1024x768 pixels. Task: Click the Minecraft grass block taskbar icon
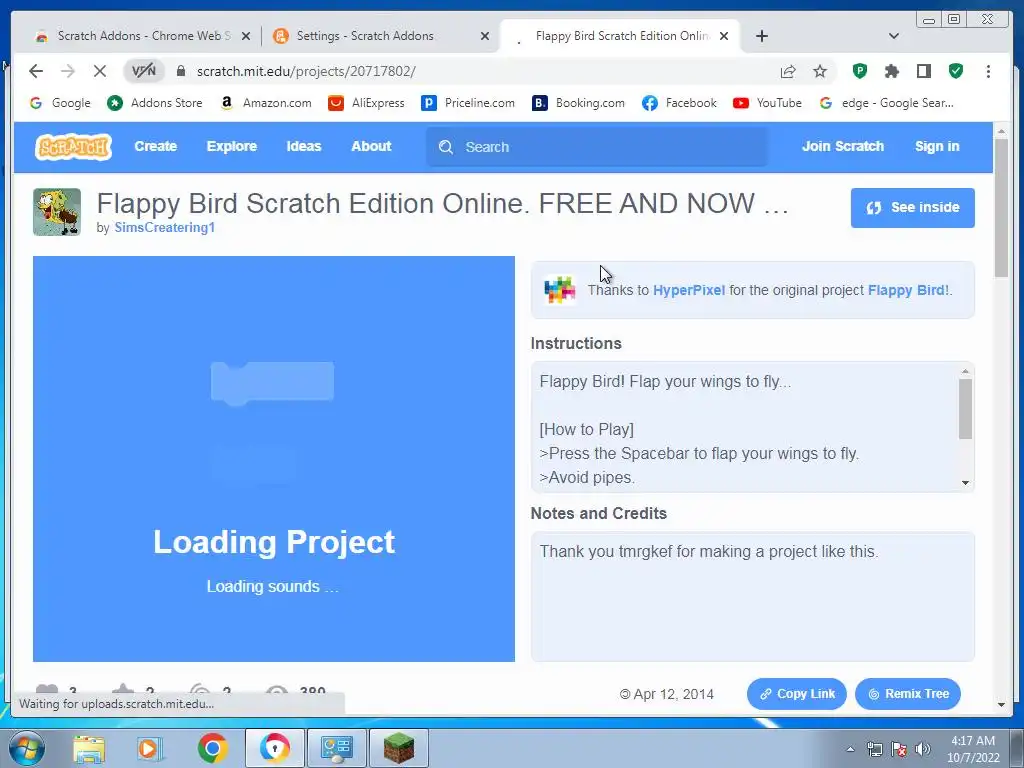click(x=398, y=748)
